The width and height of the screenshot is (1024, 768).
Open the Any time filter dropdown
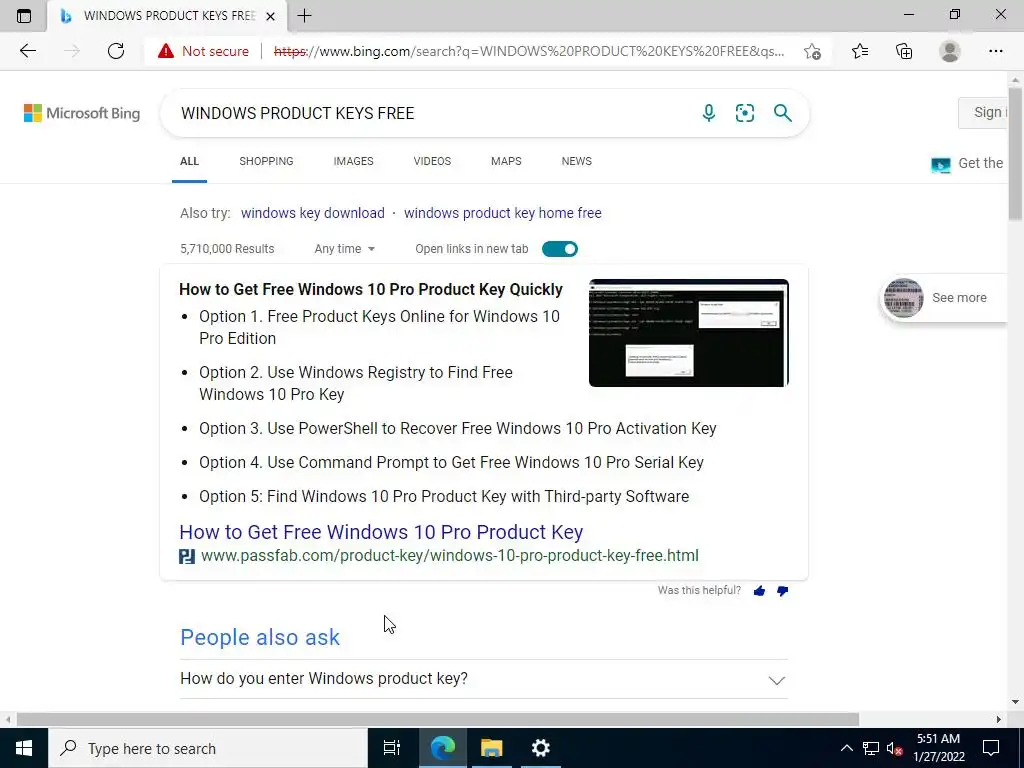344,249
